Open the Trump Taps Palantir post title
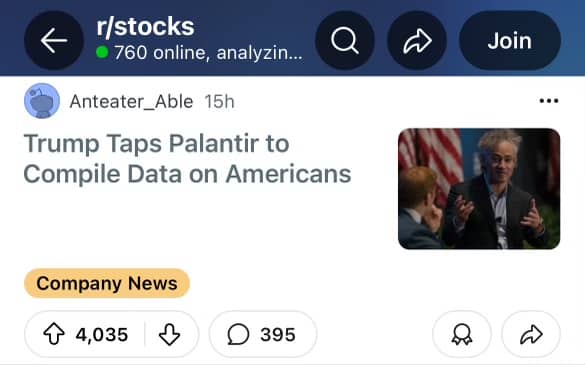 187,159
